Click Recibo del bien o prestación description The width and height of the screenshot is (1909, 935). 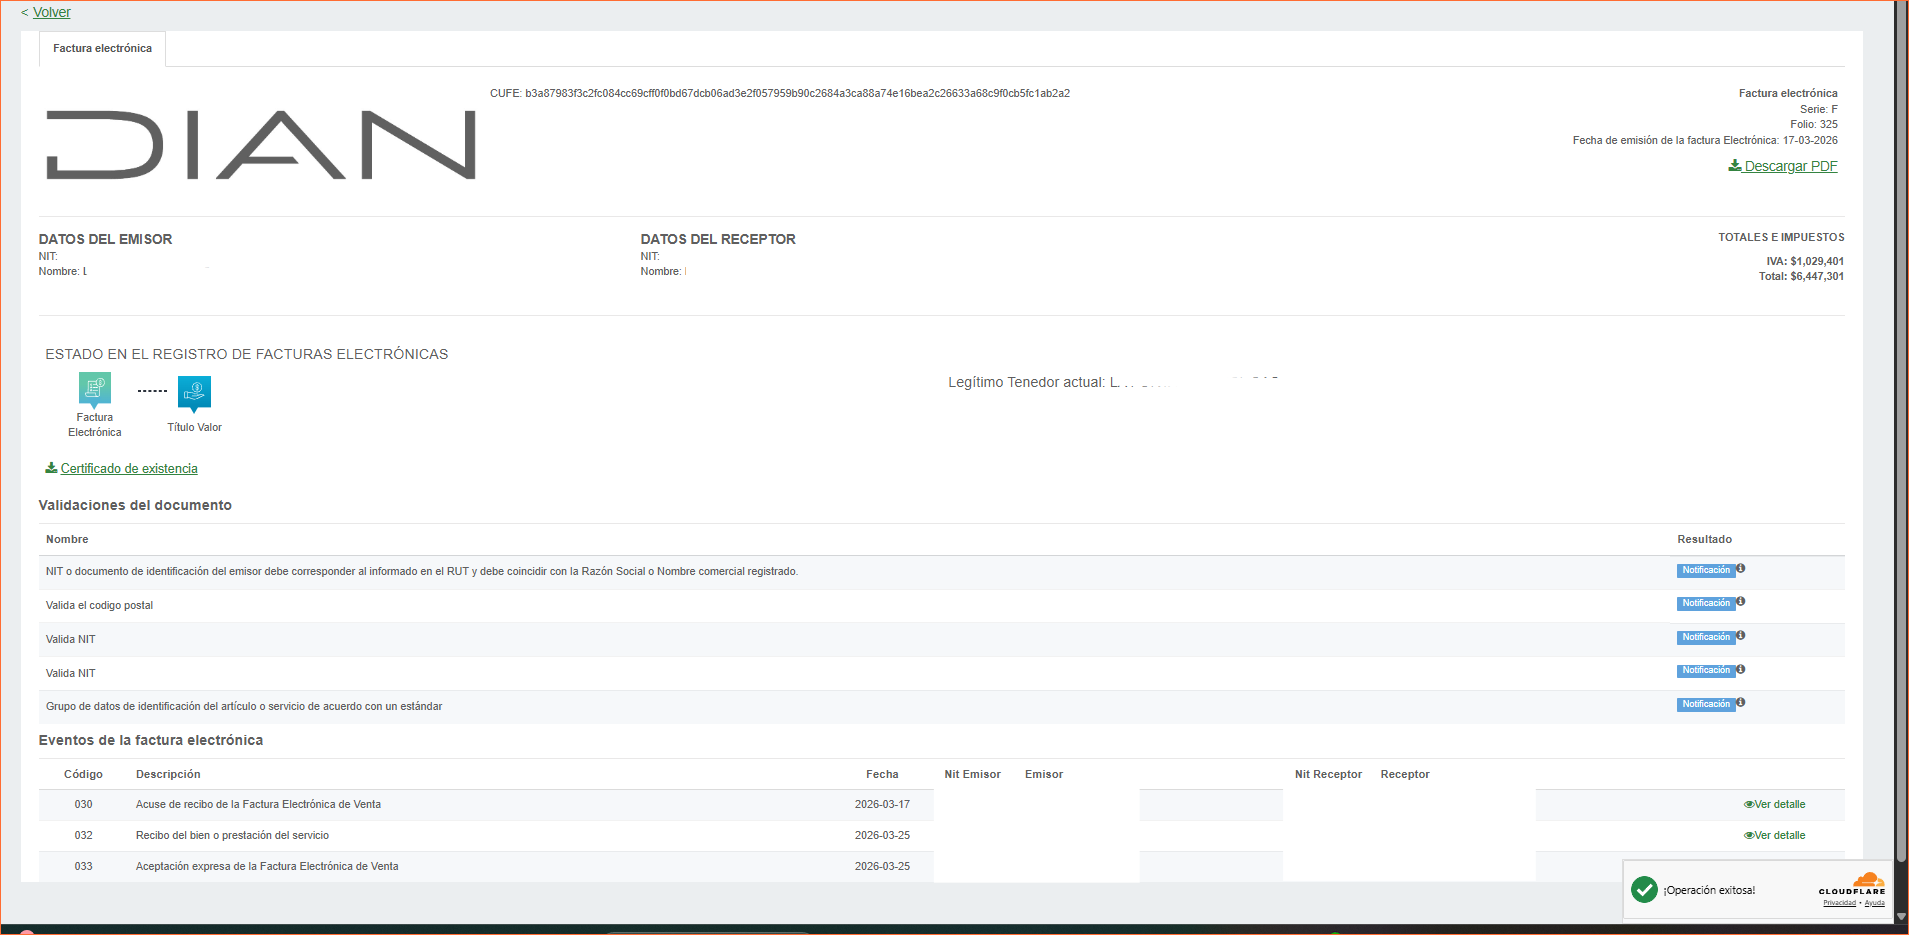tap(232, 835)
